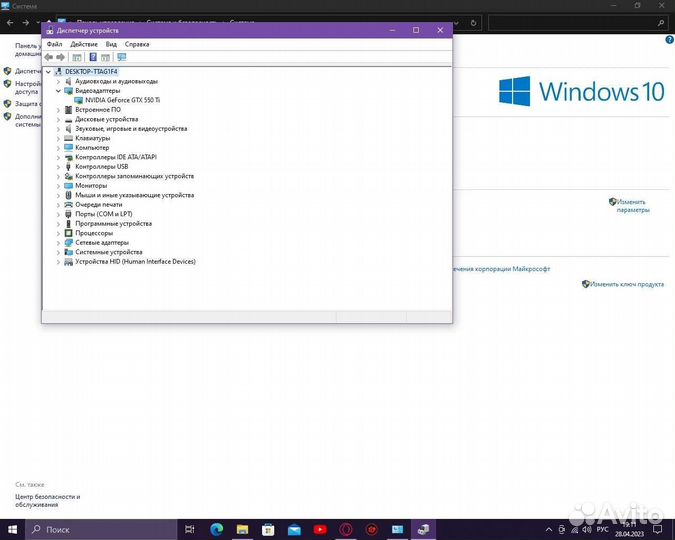The image size is (675, 540).
Task: Expand Дисковые устройства category
Action: (x=58, y=119)
